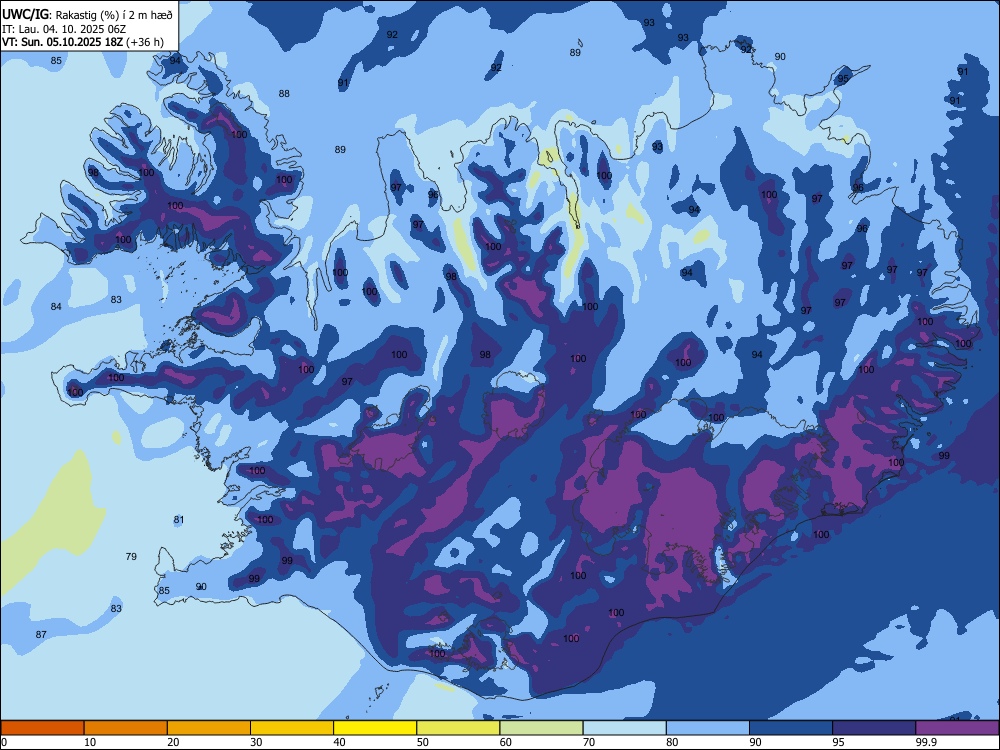Click the humidity value '95' on the map

[843, 79]
